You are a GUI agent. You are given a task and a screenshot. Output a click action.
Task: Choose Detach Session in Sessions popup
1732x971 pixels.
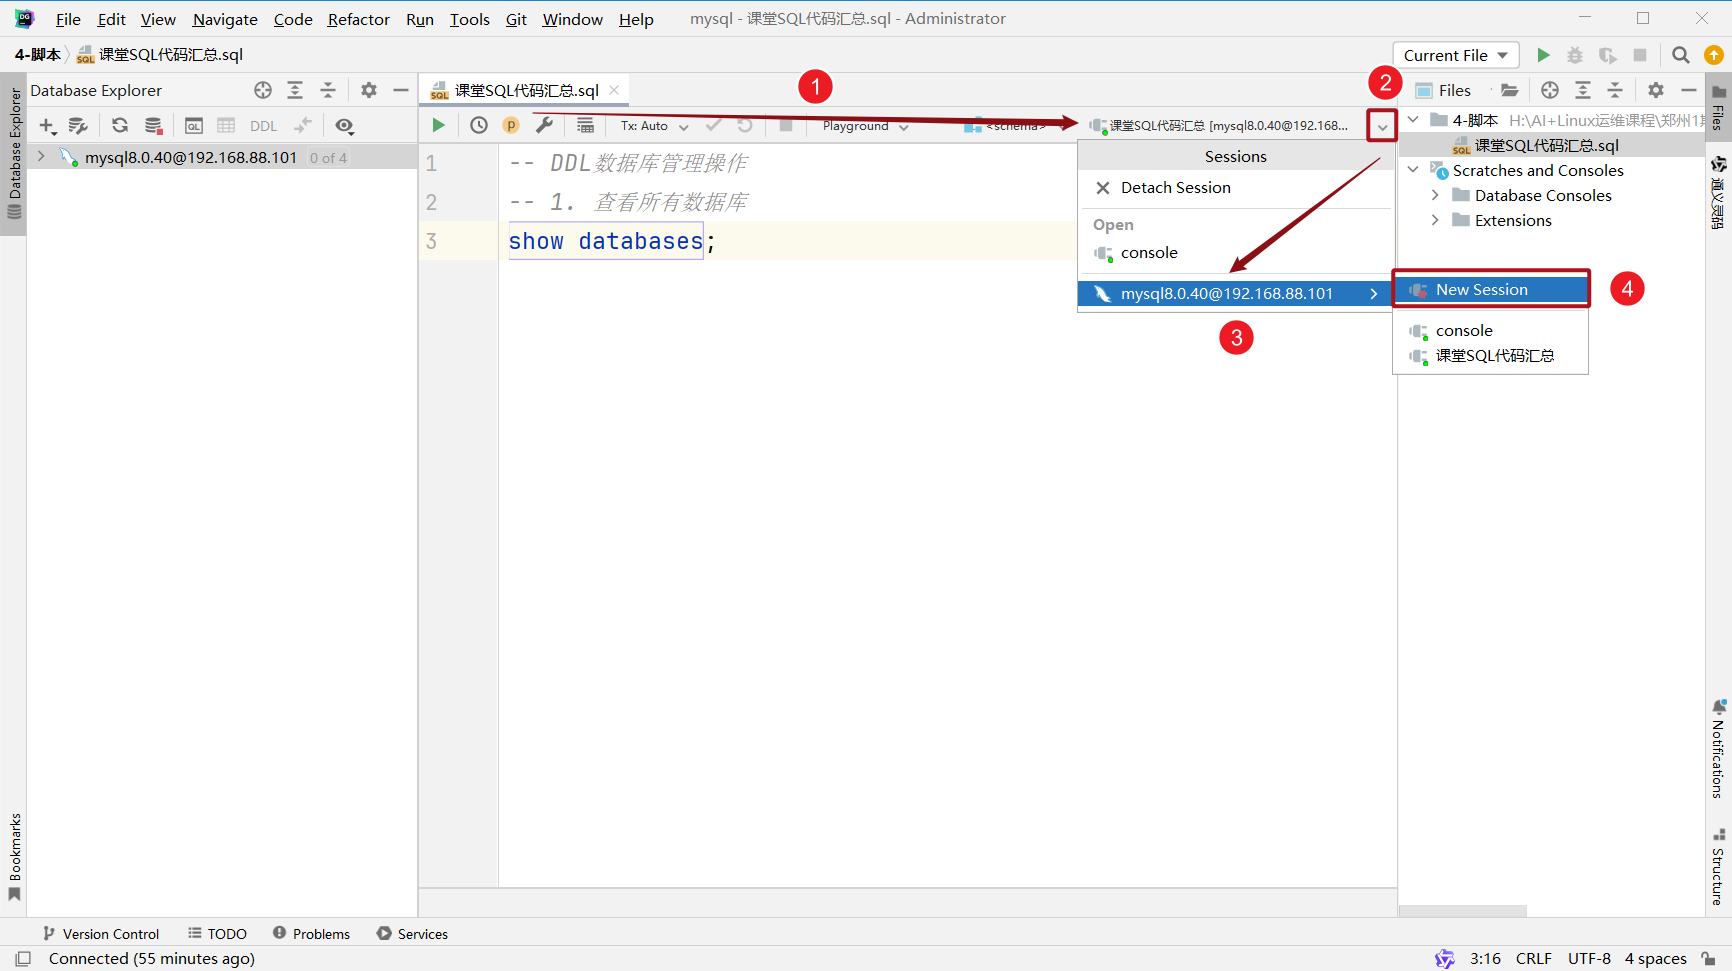(1235, 188)
